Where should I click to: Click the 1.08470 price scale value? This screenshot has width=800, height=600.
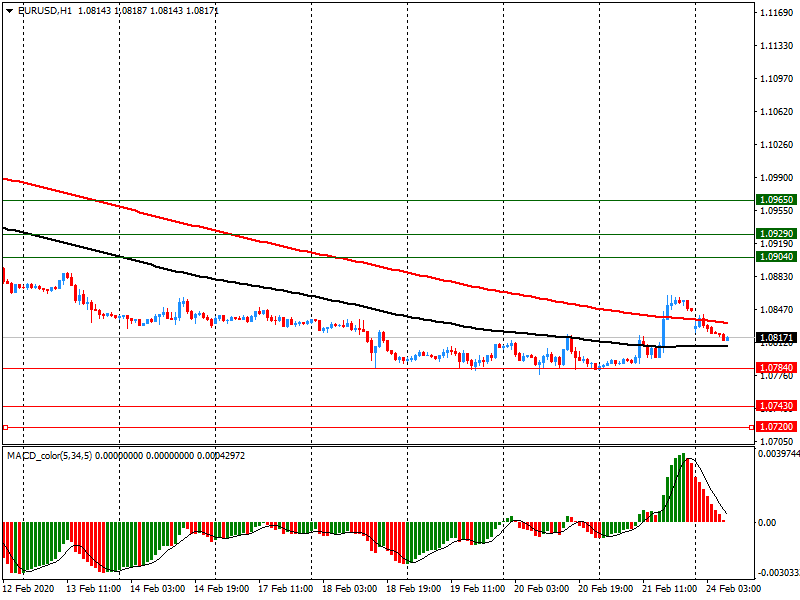coord(777,310)
